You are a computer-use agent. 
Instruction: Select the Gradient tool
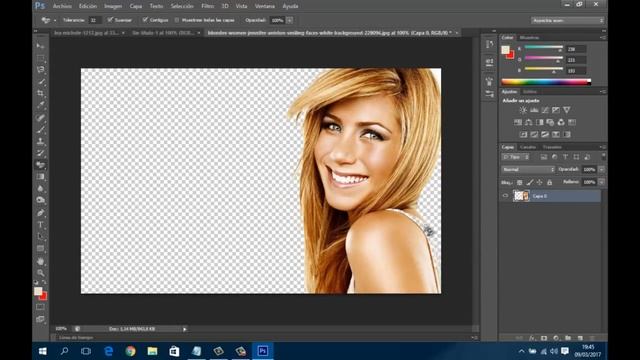click(x=40, y=177)
